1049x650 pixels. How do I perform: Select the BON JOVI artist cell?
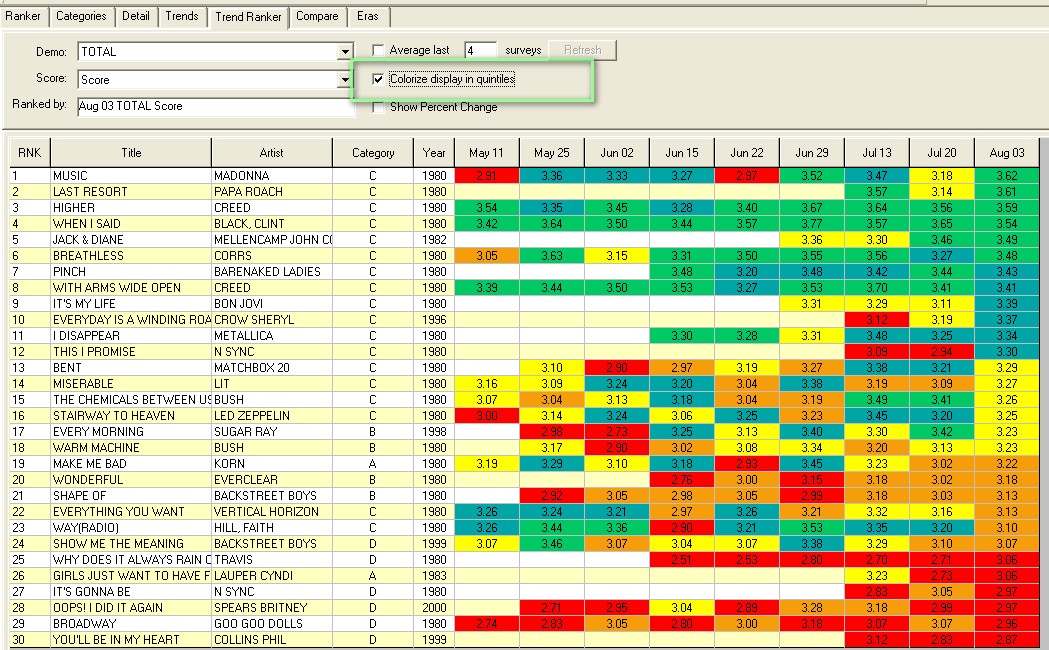coord(272,304)
